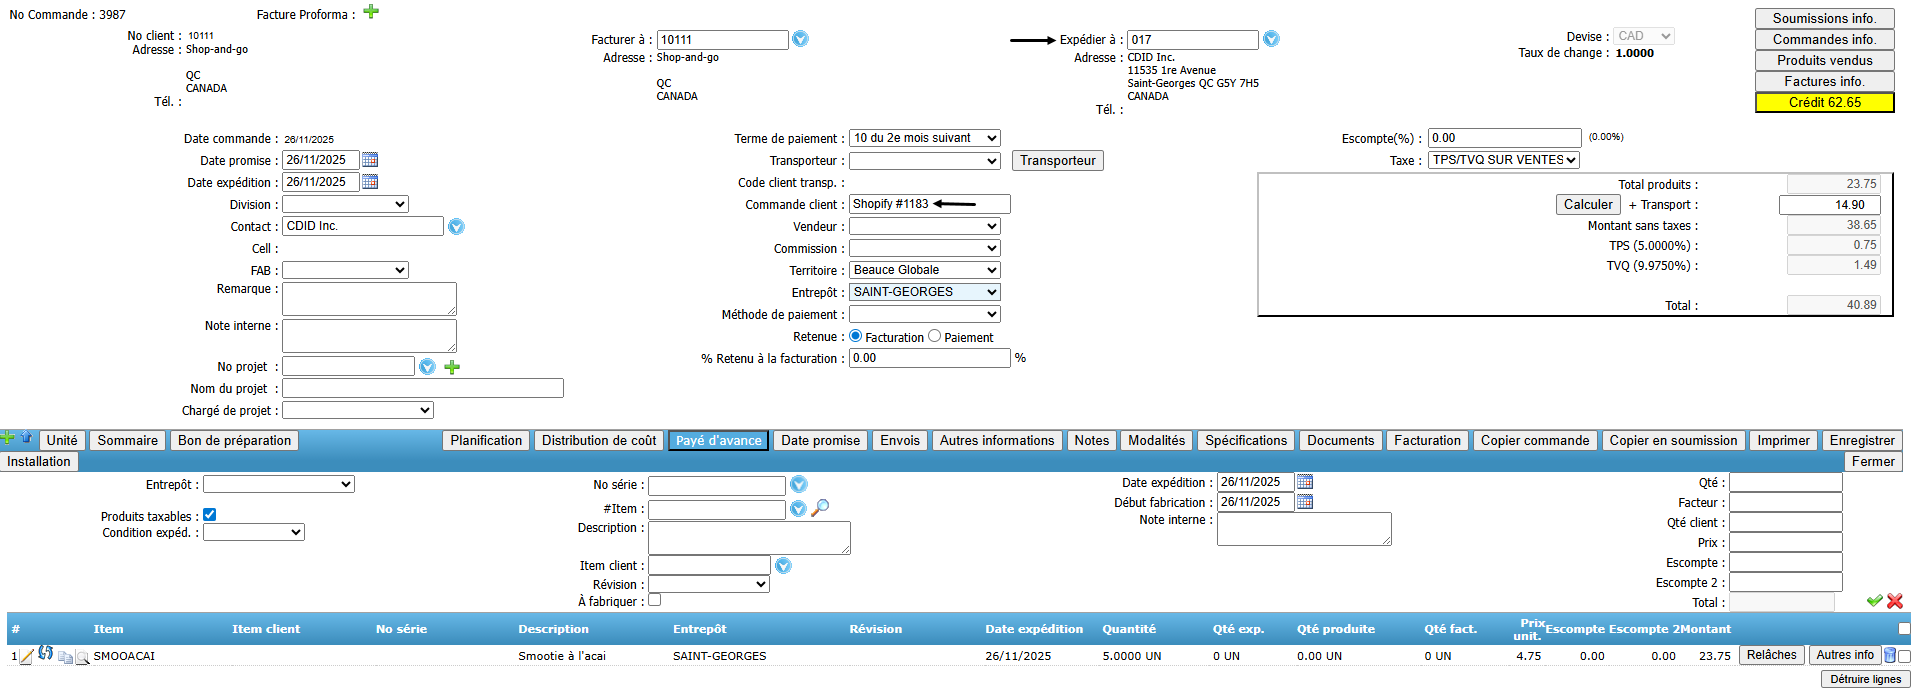The image size is (1913, 699).
Task: Open the Facturation tab
Action: (1427, 441)
